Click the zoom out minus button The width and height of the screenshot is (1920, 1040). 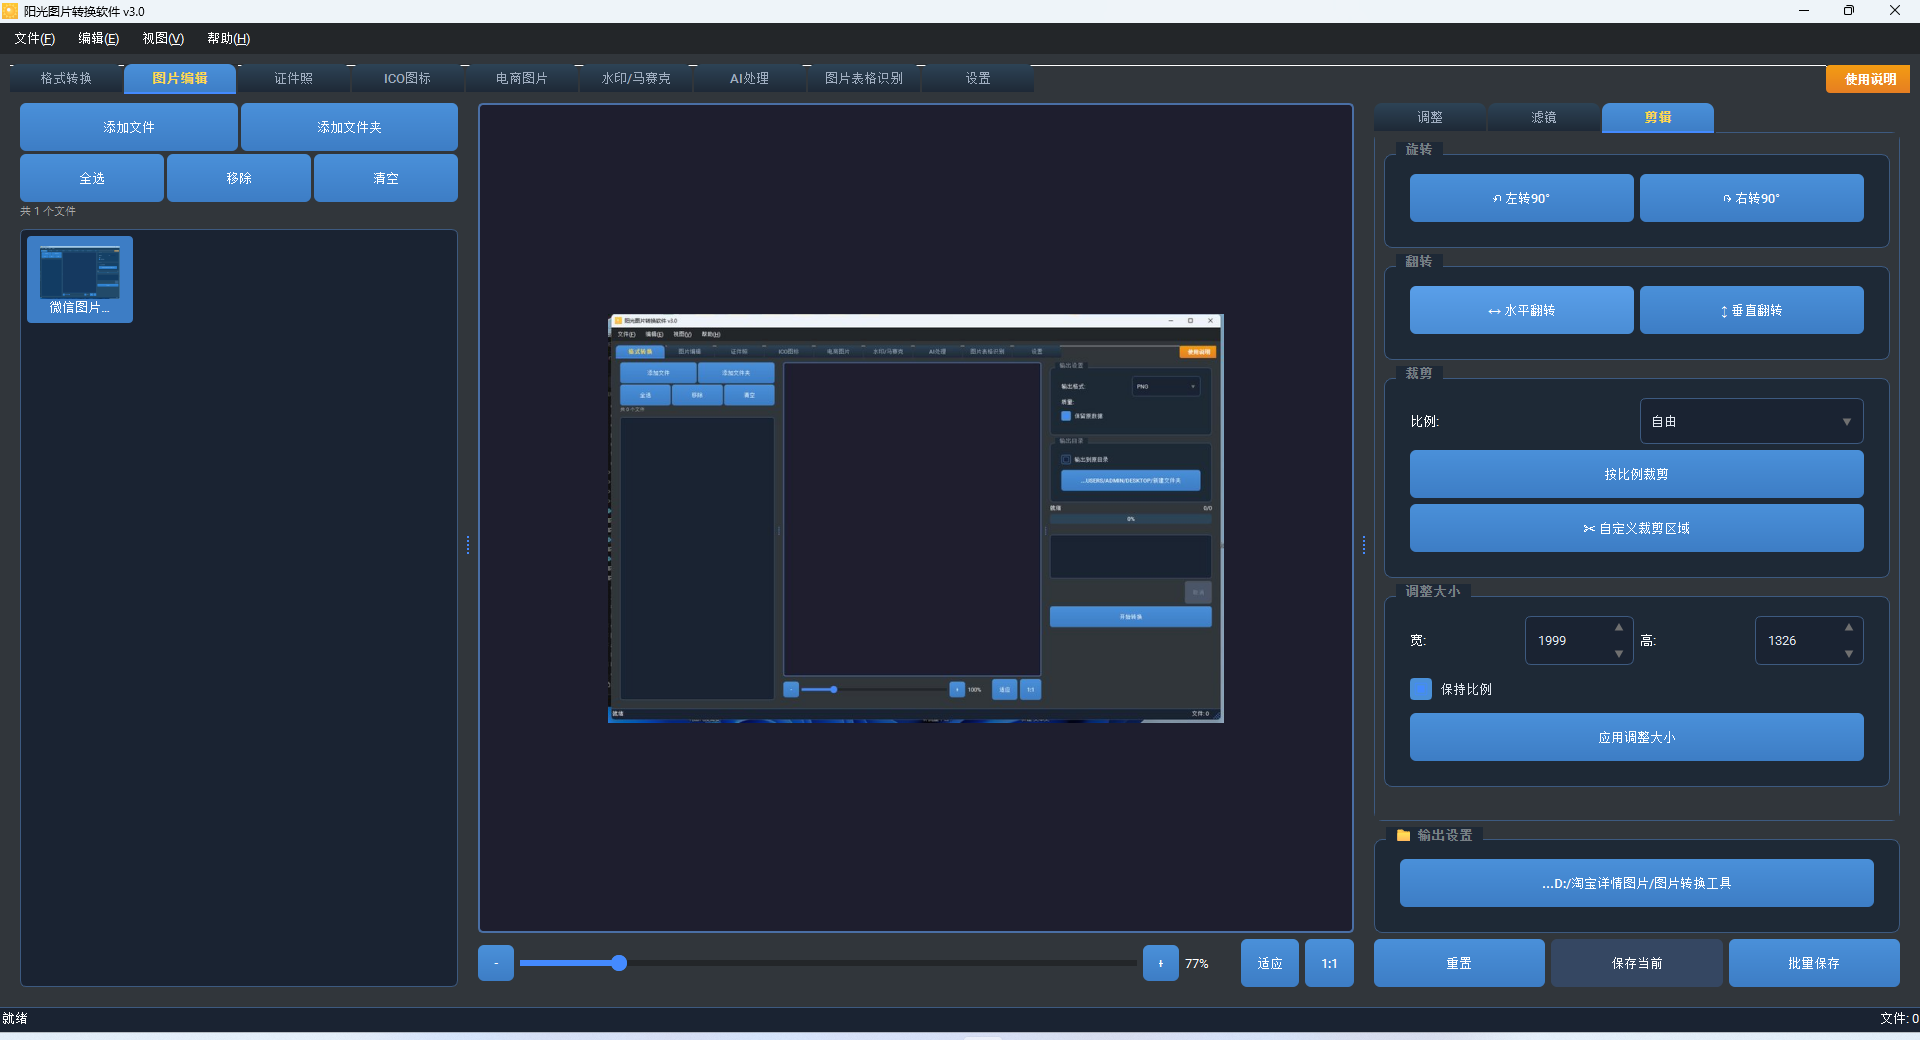(496, 963)
